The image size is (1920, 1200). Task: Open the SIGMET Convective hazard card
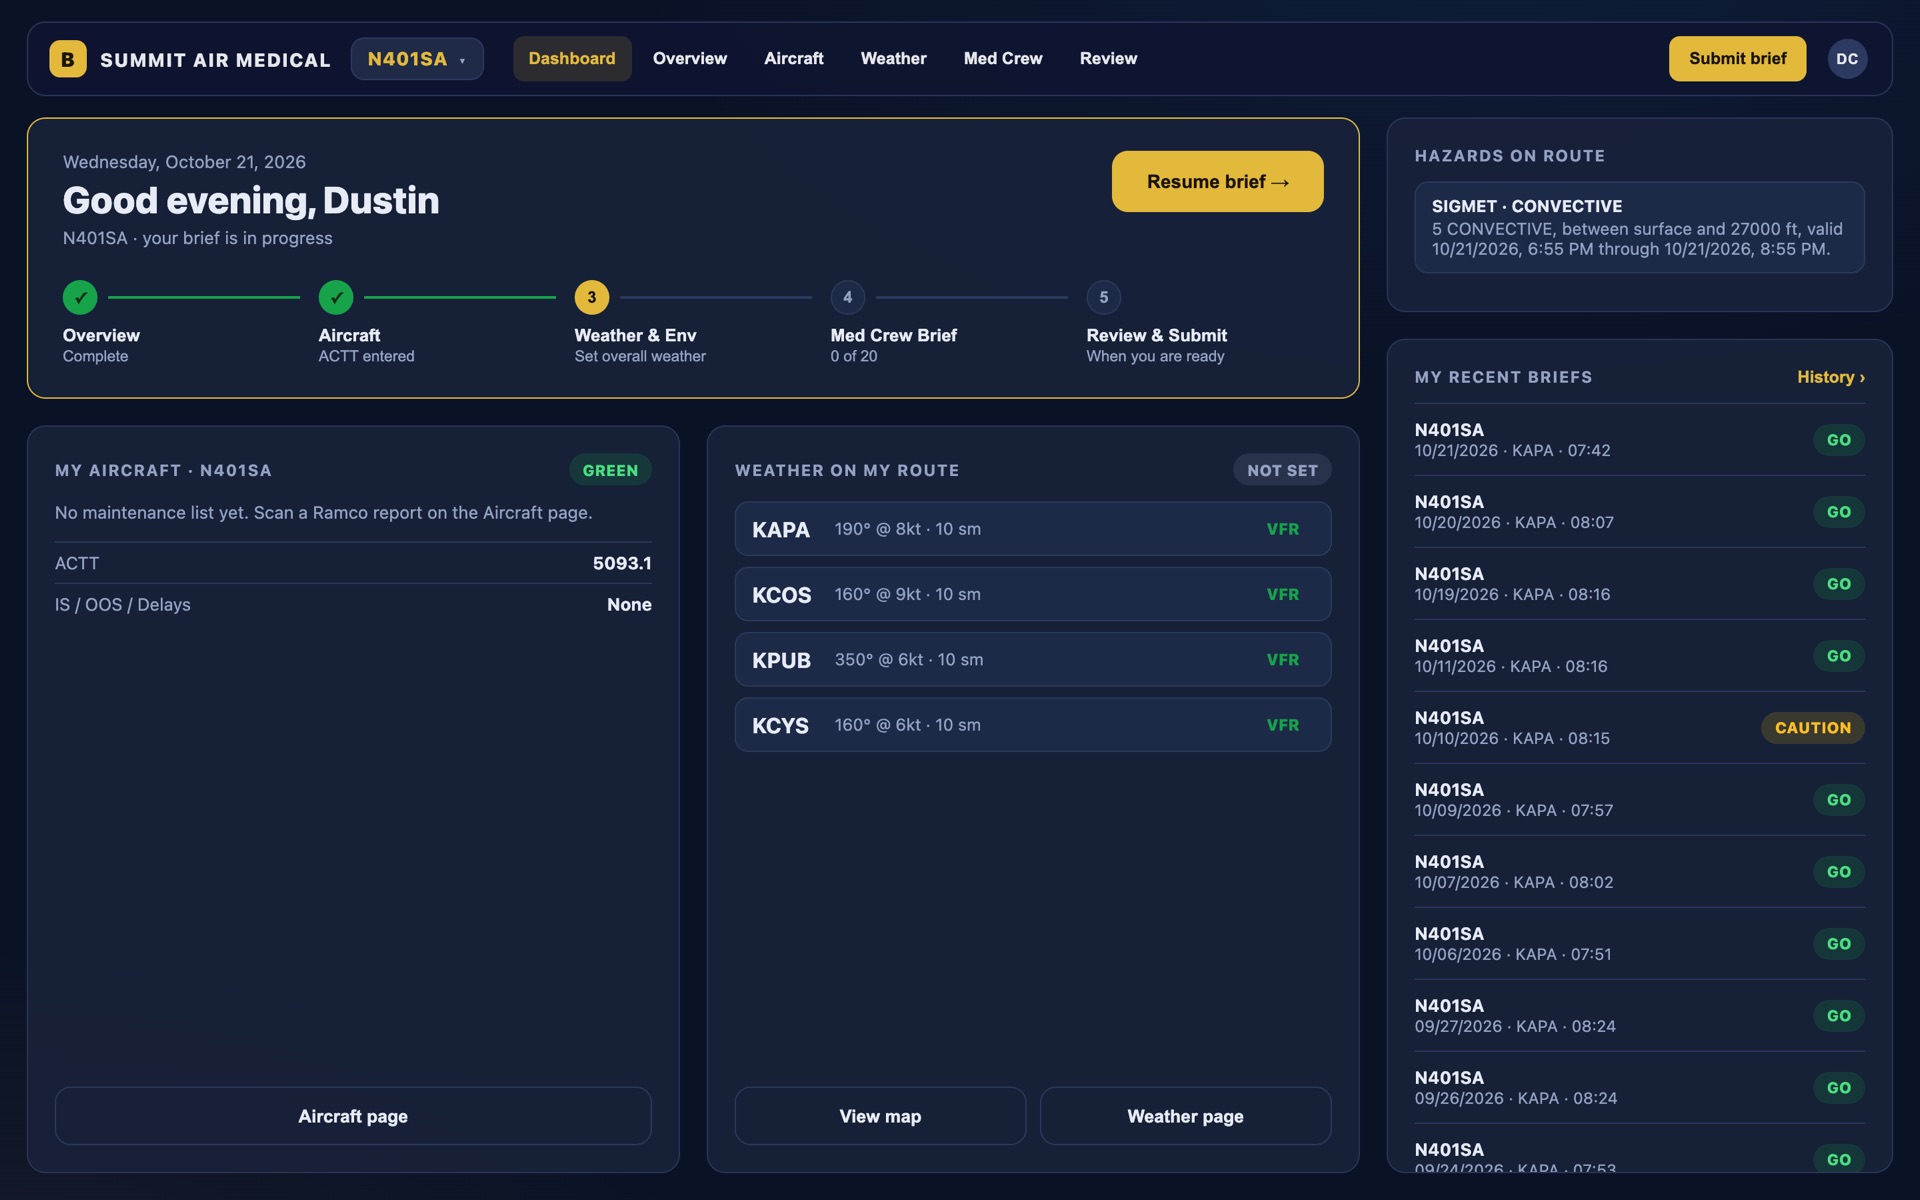[1639, 227]
